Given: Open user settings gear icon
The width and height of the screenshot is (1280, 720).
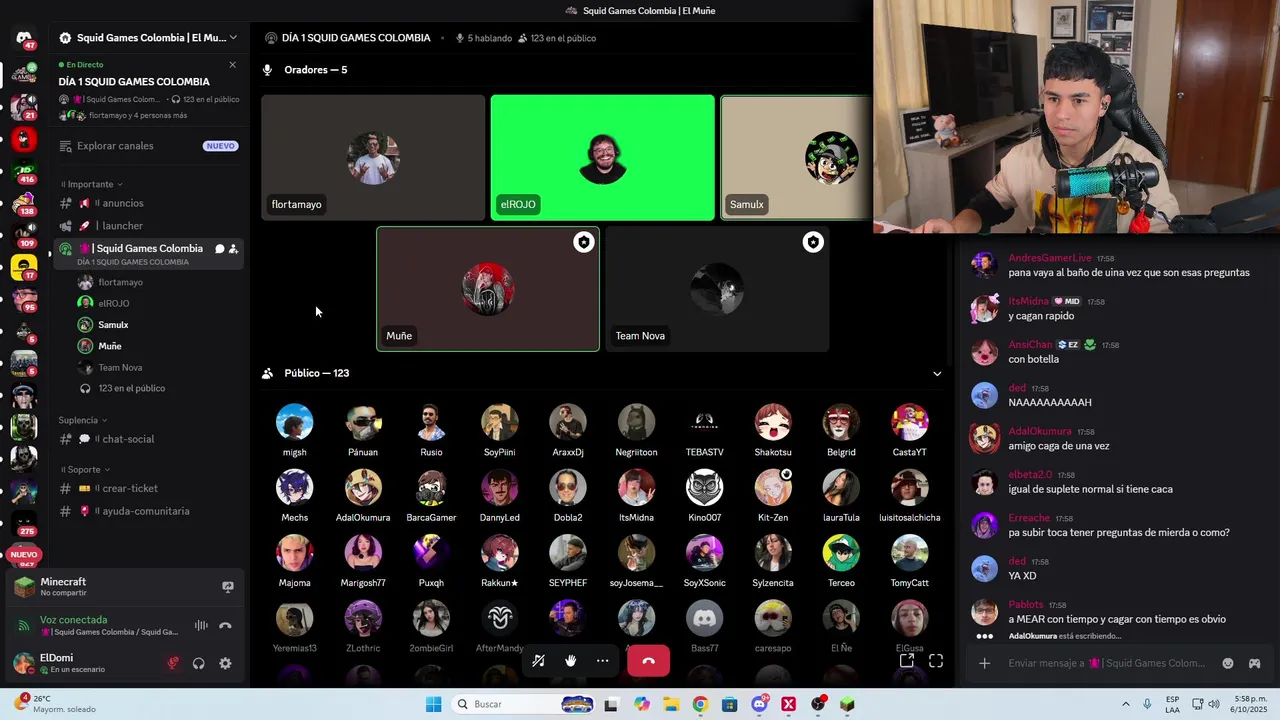Looking at the screenshot, I should click(225, 663).
